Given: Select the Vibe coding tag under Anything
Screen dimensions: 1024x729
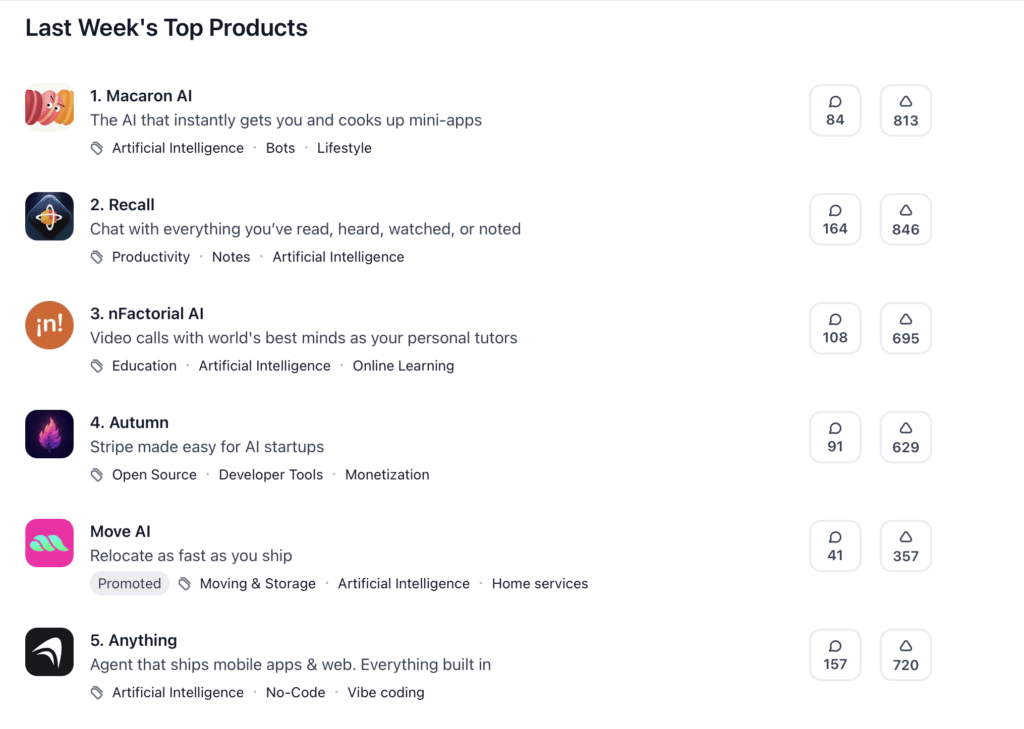Looking at the screenshot, I should 386,692.
